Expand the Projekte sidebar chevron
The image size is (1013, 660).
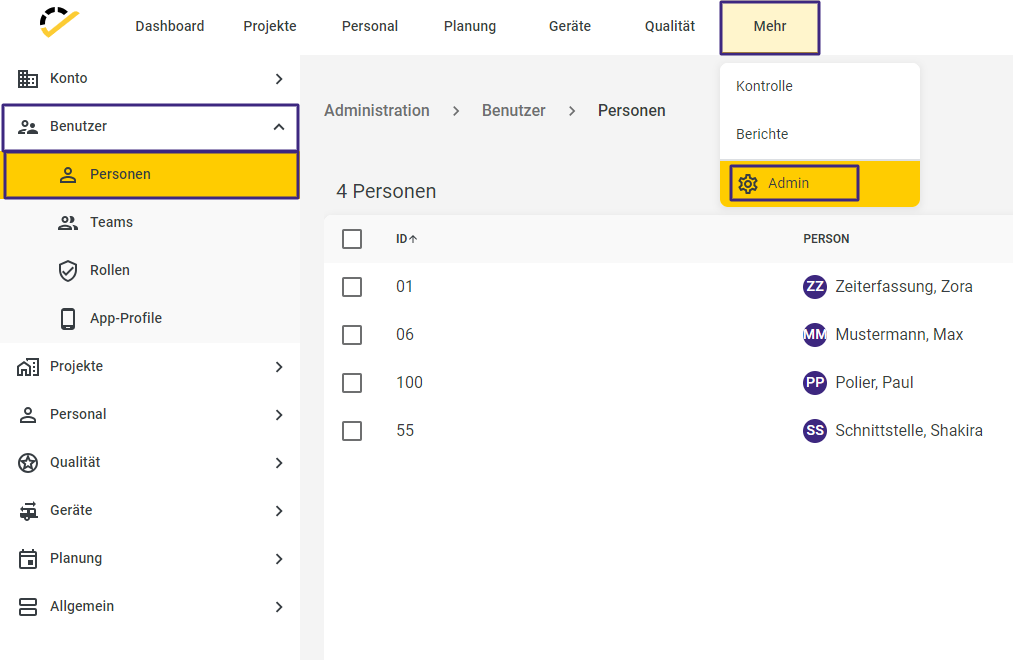coord(279,367)
